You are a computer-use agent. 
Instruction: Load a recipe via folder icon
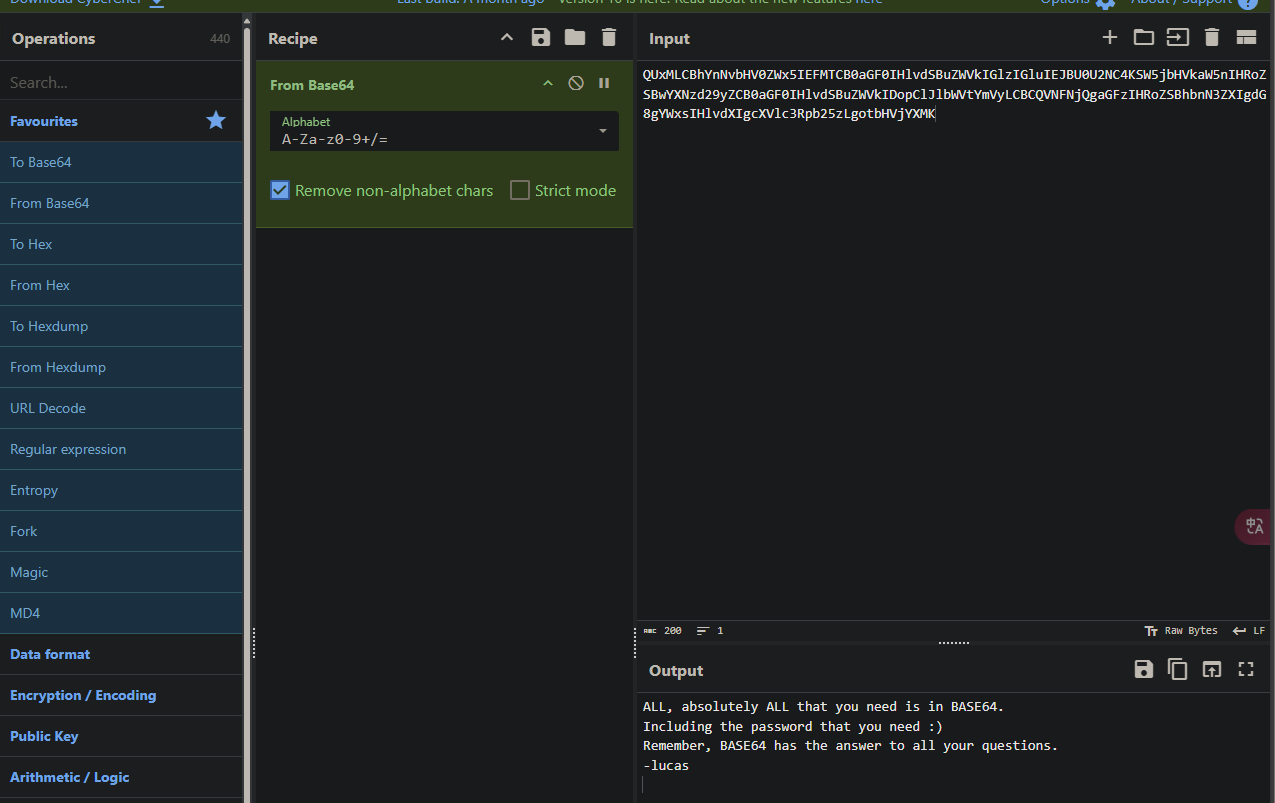(575, 38)
